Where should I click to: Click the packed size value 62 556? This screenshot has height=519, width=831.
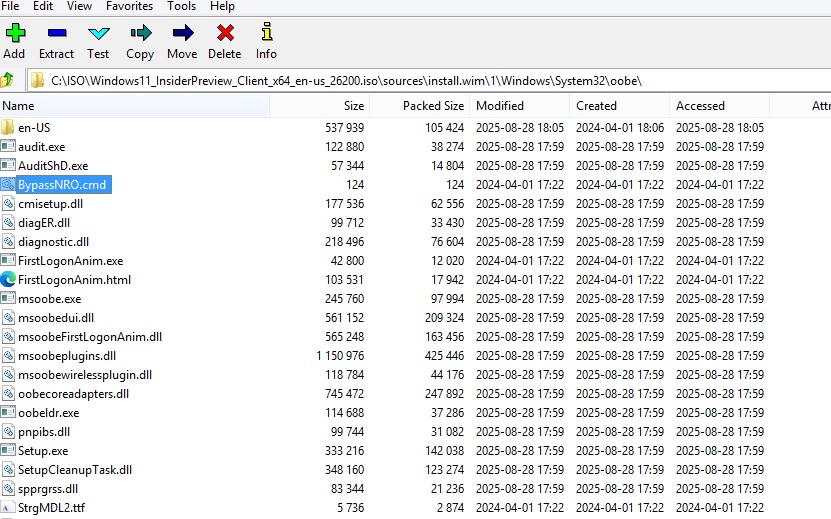coord(447,204)
